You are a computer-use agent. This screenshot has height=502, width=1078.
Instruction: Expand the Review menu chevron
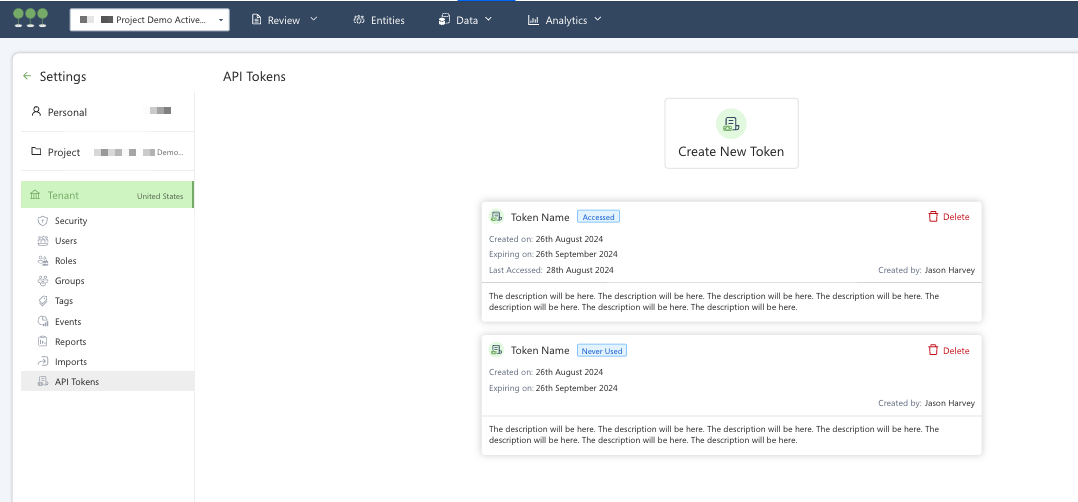(314, 19)
